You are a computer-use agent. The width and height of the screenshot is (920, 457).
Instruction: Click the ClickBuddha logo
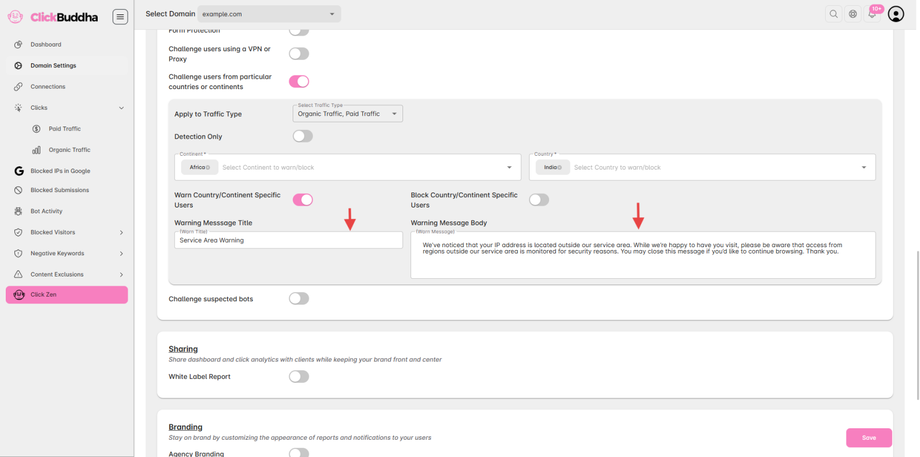tap(54, 17)
